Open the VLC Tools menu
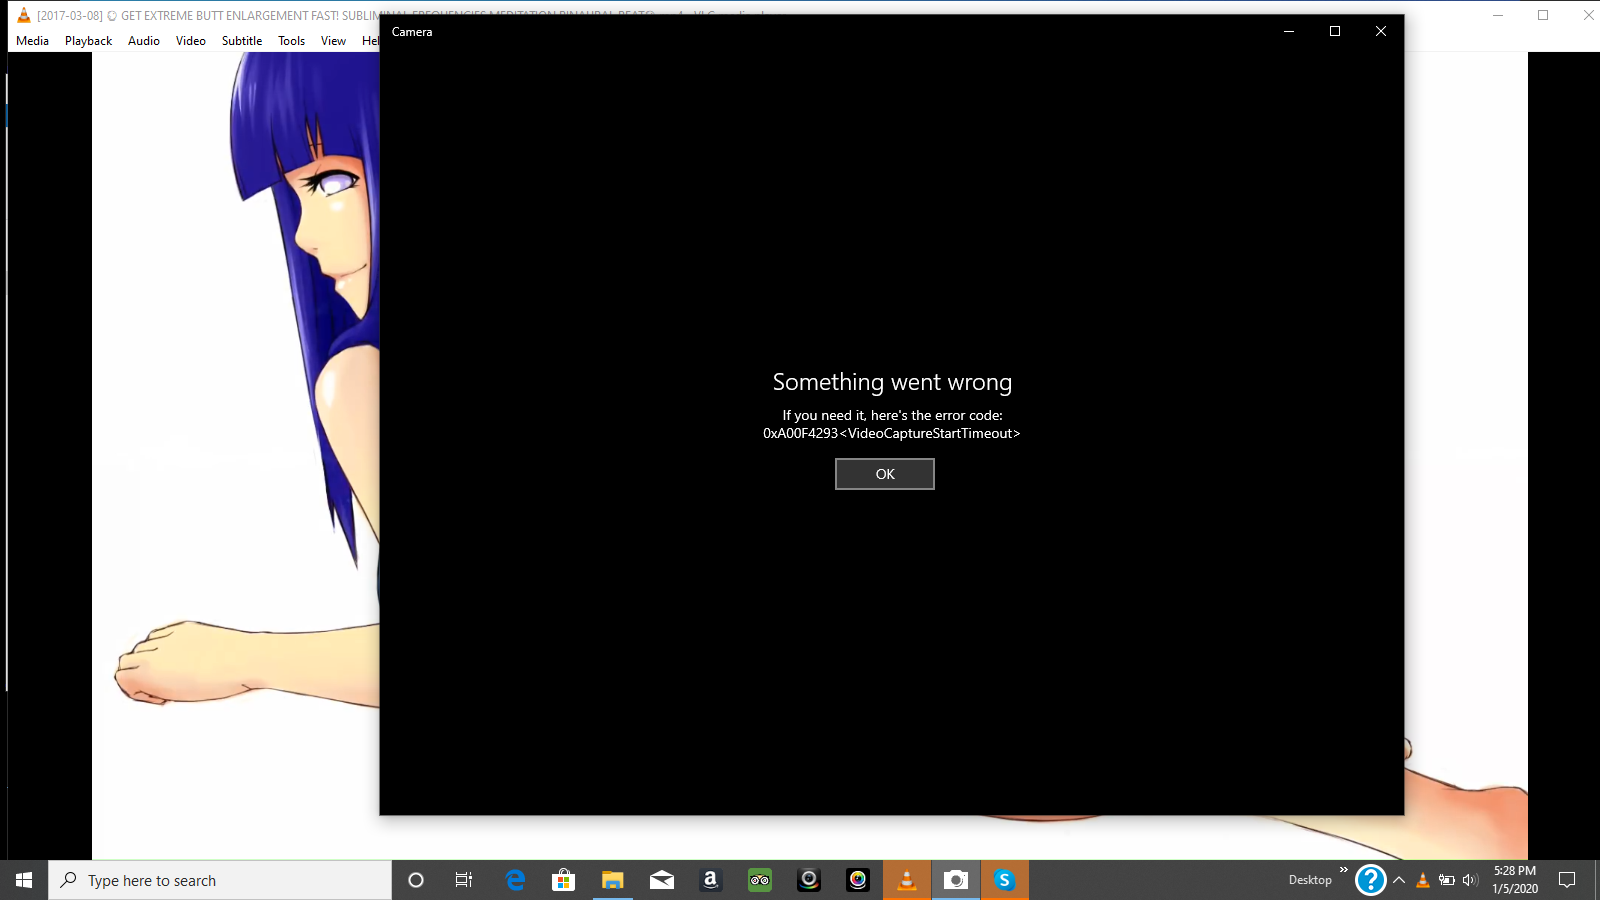1600x900 pixels. point(291,41)
